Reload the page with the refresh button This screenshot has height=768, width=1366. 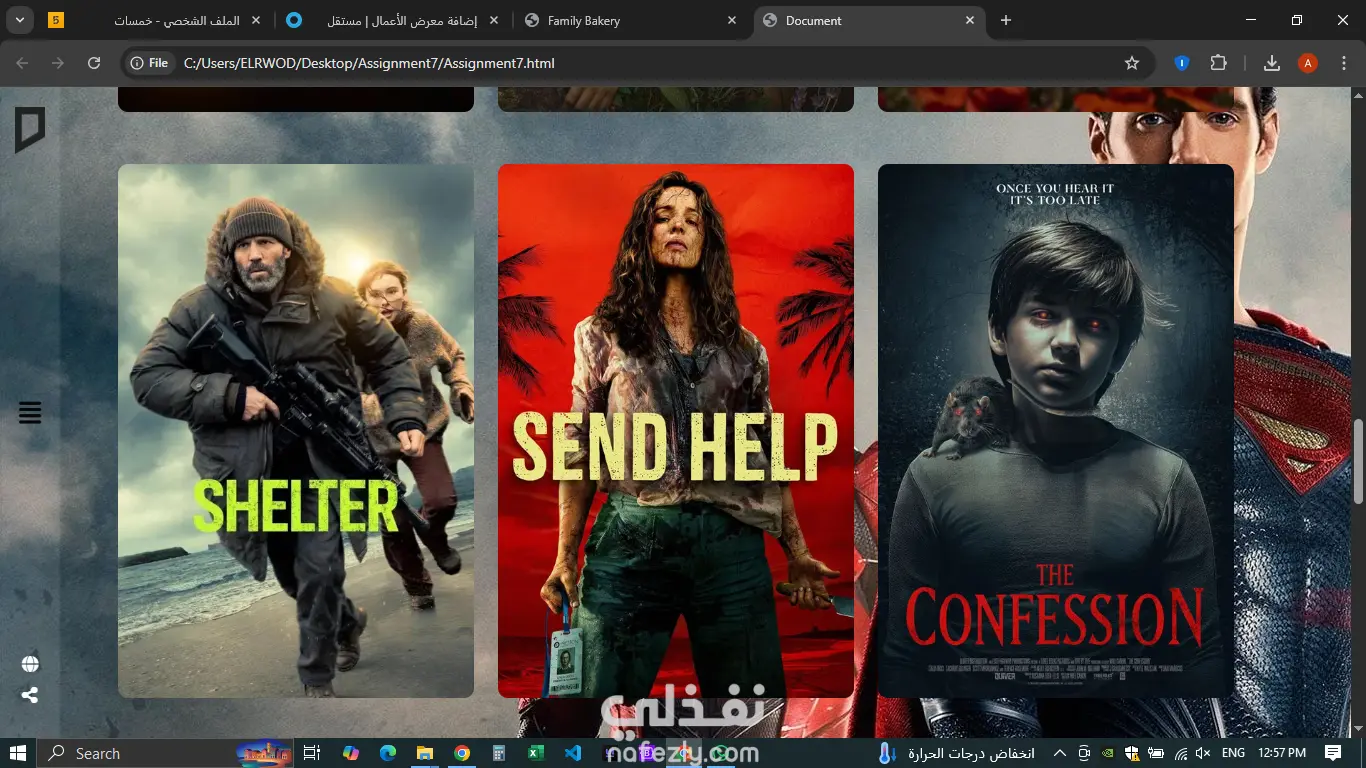click(x=94, y=63)
